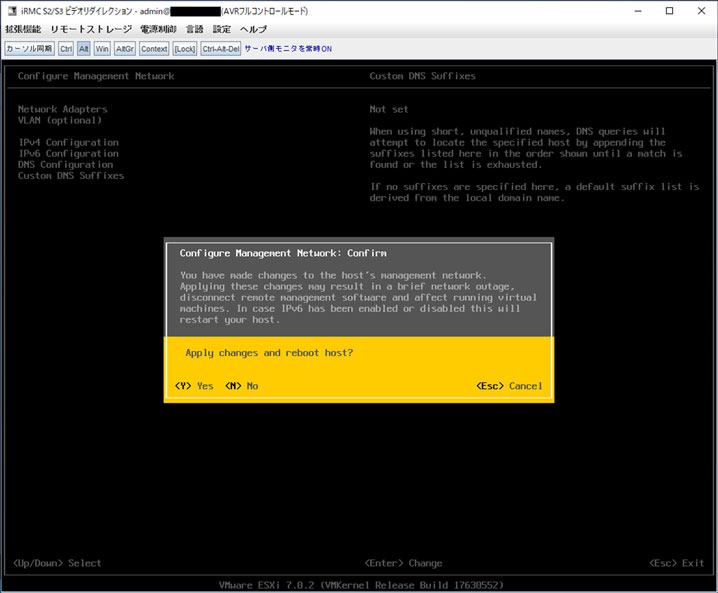Open the 設定 menu
Screen dimensions: 718x593
point(222,29)
